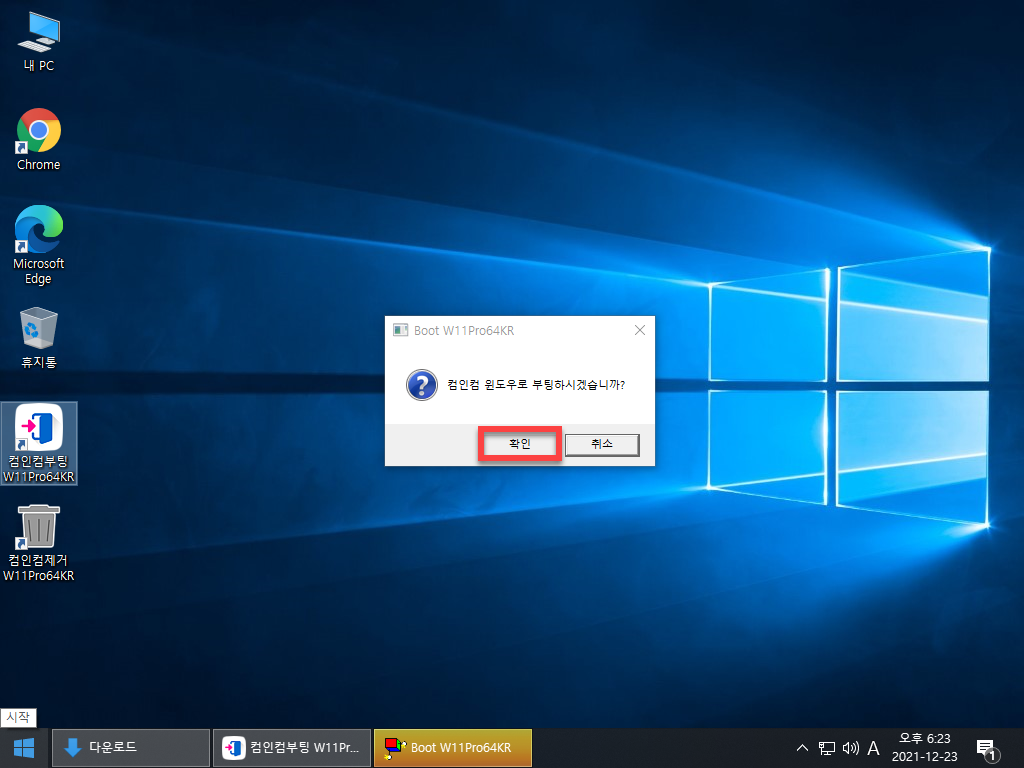Click the question mark icon in dialog

pos(422,385)
